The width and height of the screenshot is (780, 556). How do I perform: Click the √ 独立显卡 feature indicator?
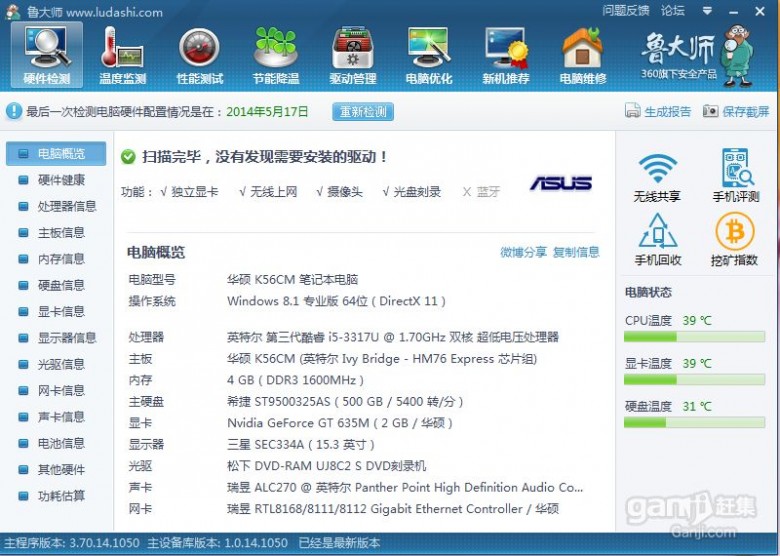pos(189,191)
